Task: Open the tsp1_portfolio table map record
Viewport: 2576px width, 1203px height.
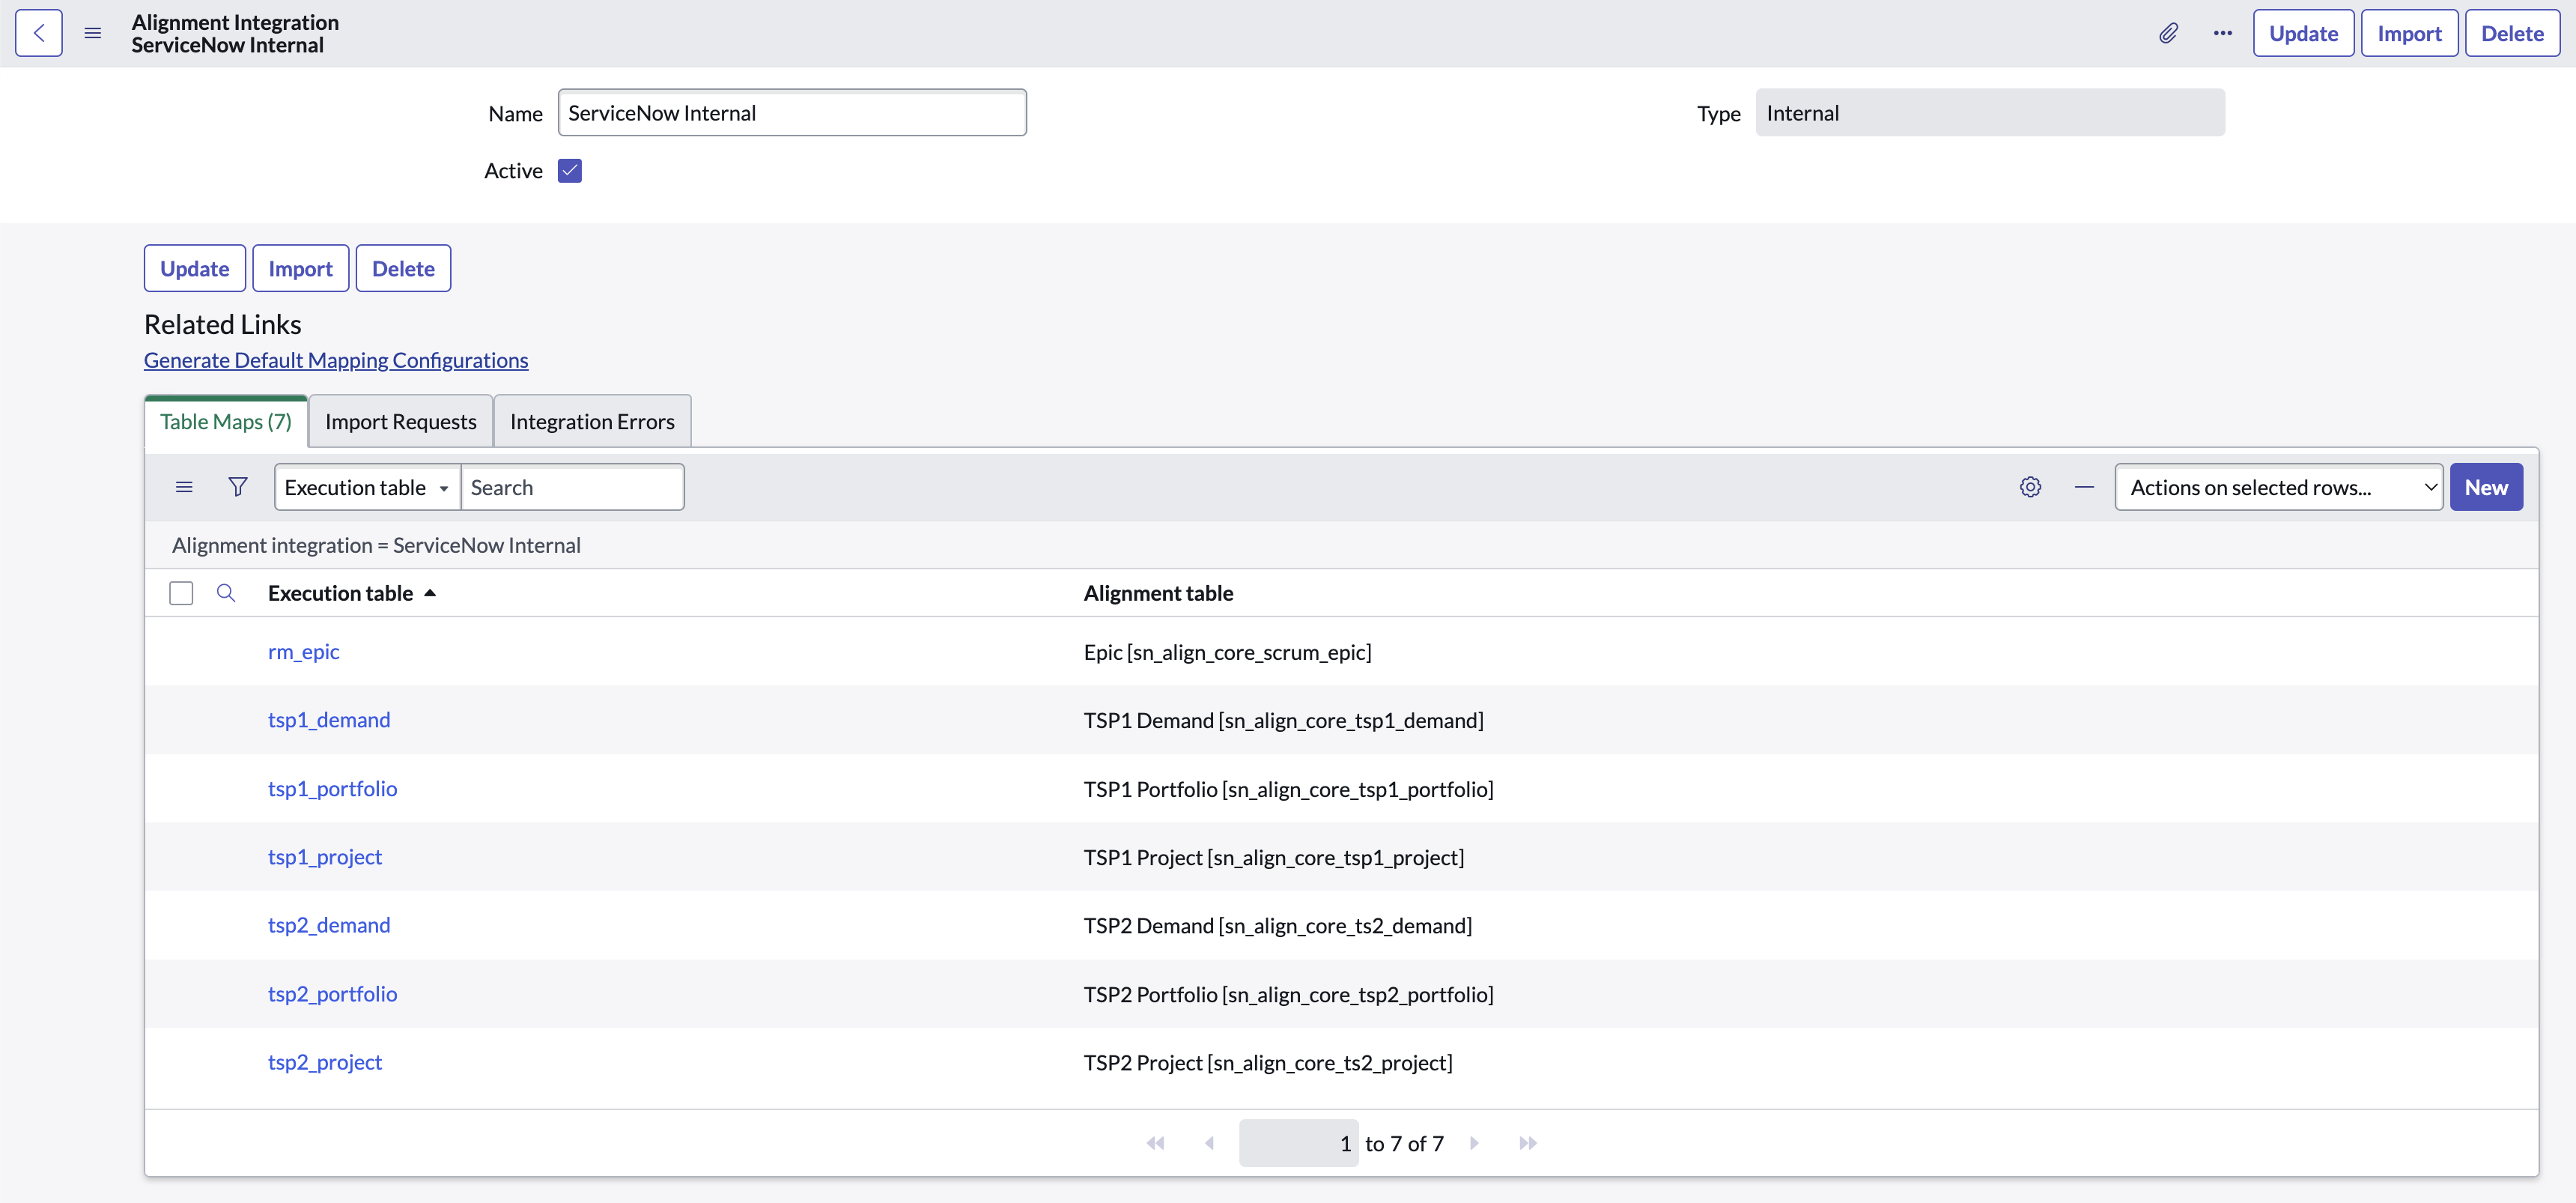Action: [x=332, y=789]
